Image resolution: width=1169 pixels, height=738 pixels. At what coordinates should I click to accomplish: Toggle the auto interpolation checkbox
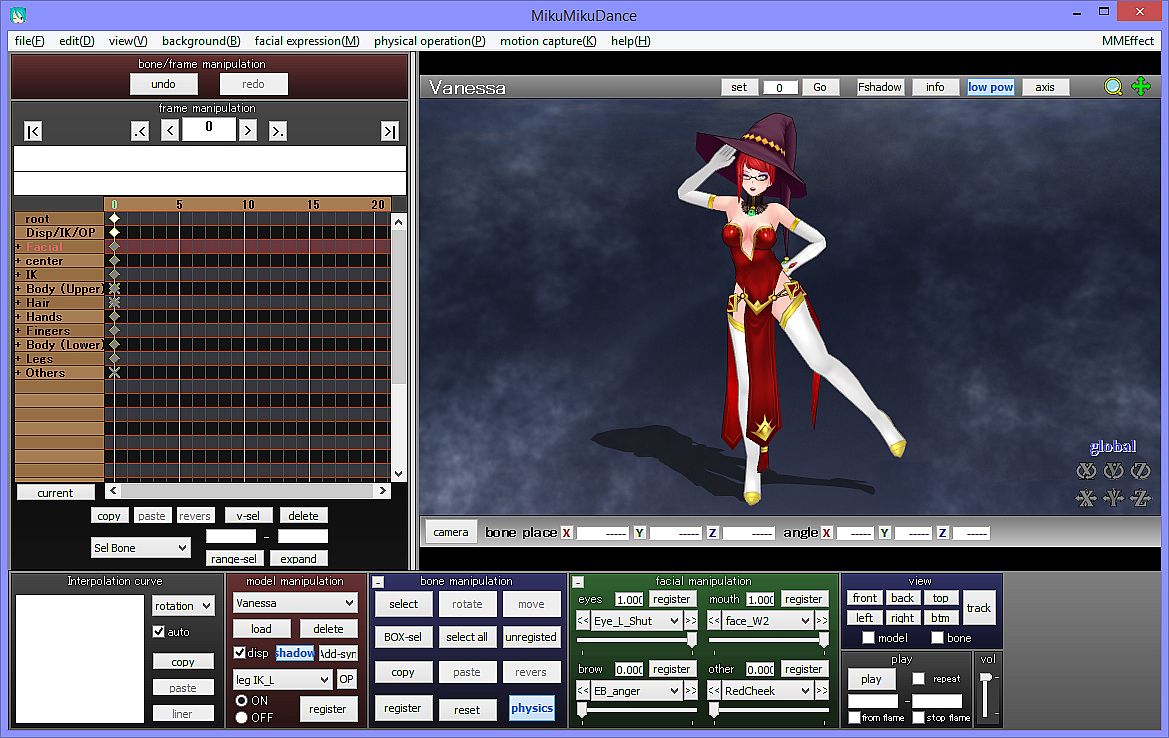[x=158, y=632]
